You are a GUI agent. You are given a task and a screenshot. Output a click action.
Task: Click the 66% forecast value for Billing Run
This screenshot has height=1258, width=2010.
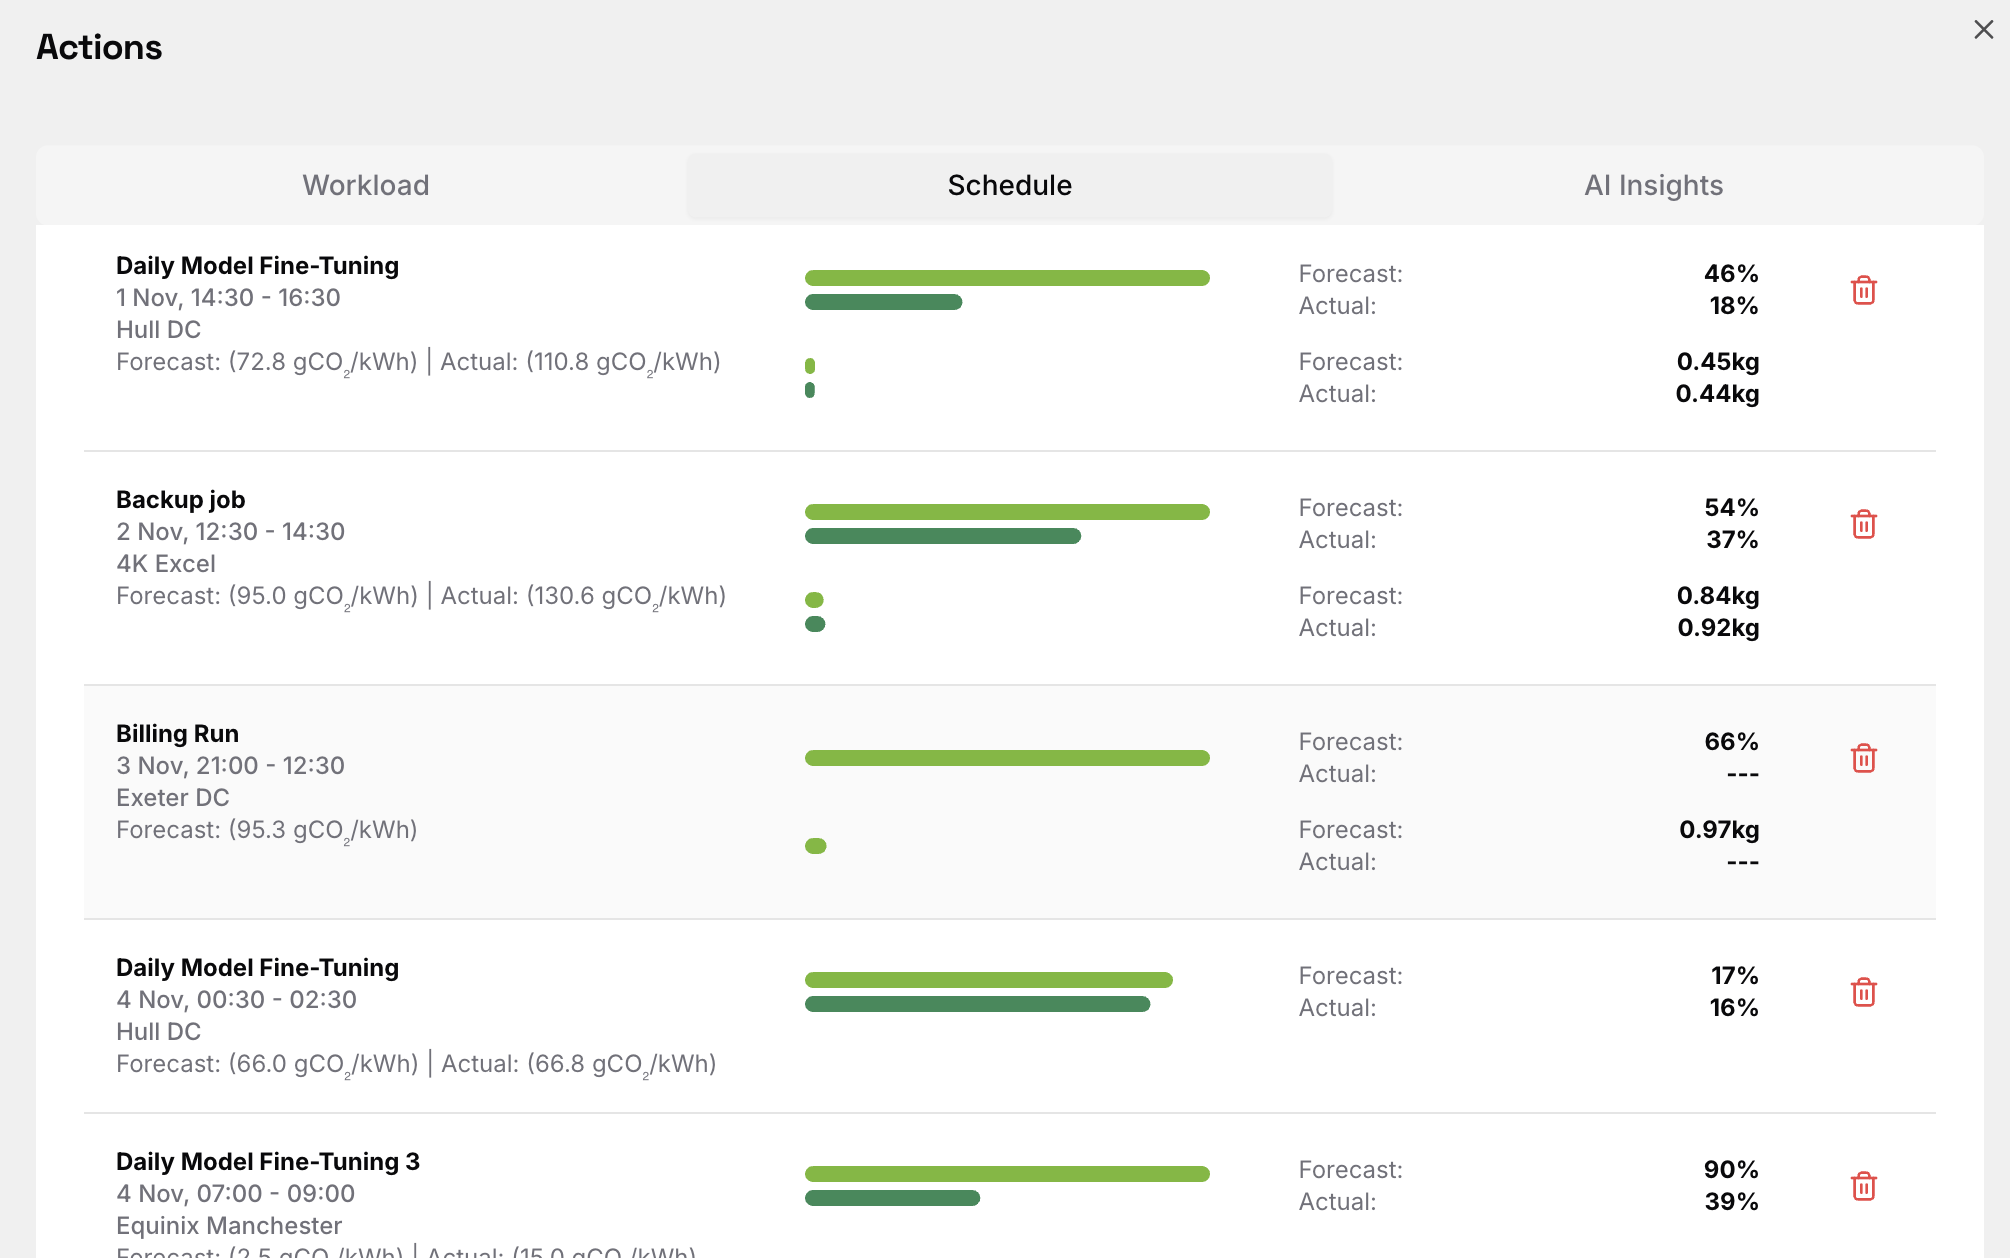point(1731,741)
